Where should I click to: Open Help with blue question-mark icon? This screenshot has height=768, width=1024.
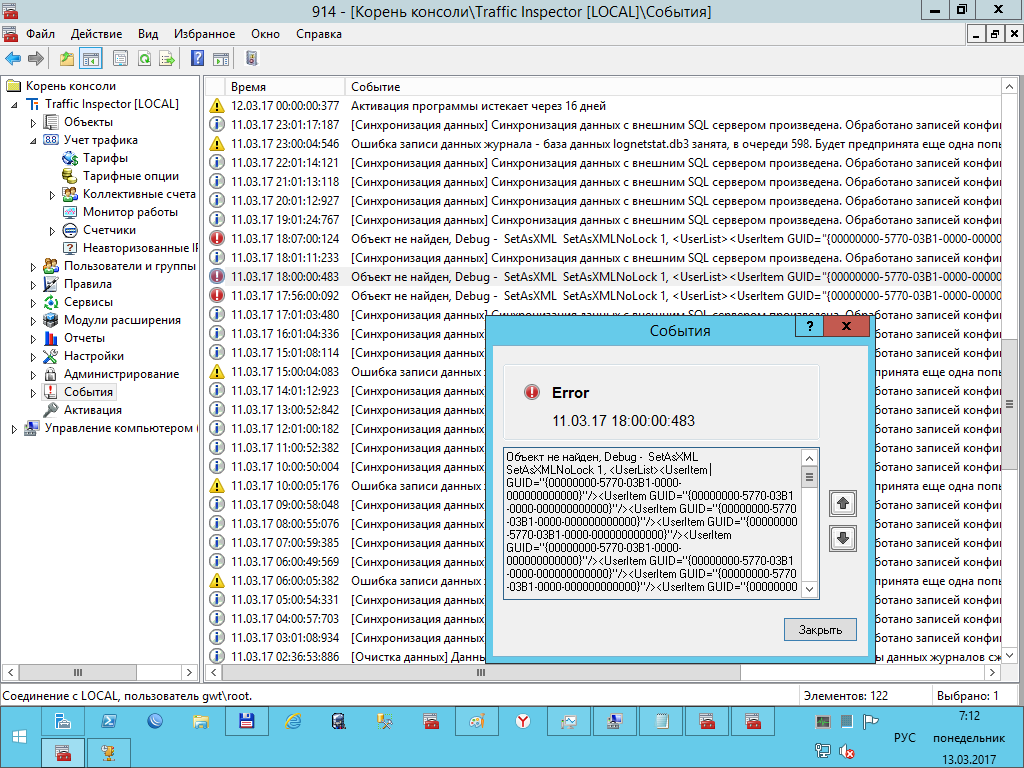(x=197, y=59)
